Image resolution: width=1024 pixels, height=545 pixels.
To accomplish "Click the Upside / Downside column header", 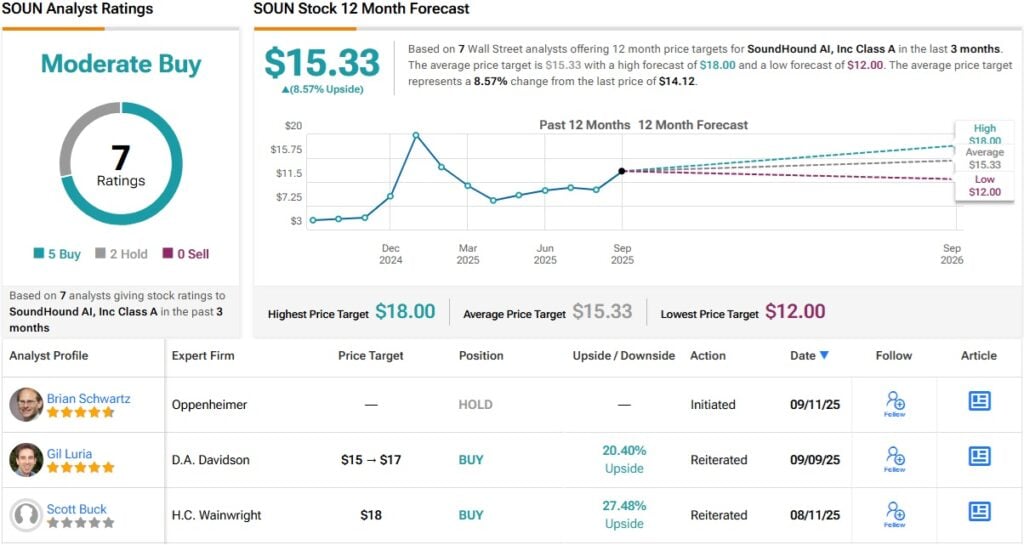I will point(623,355).
